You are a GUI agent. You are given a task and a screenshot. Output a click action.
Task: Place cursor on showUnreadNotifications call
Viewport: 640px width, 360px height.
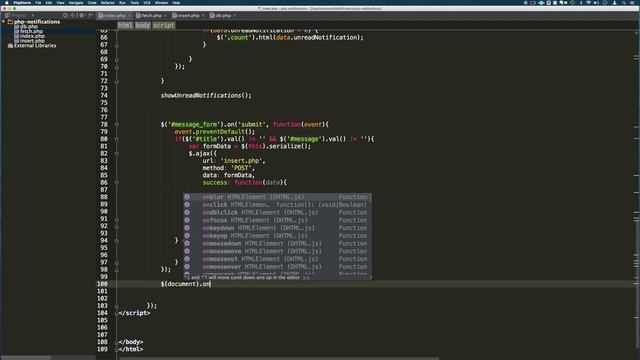coord(205,96)
